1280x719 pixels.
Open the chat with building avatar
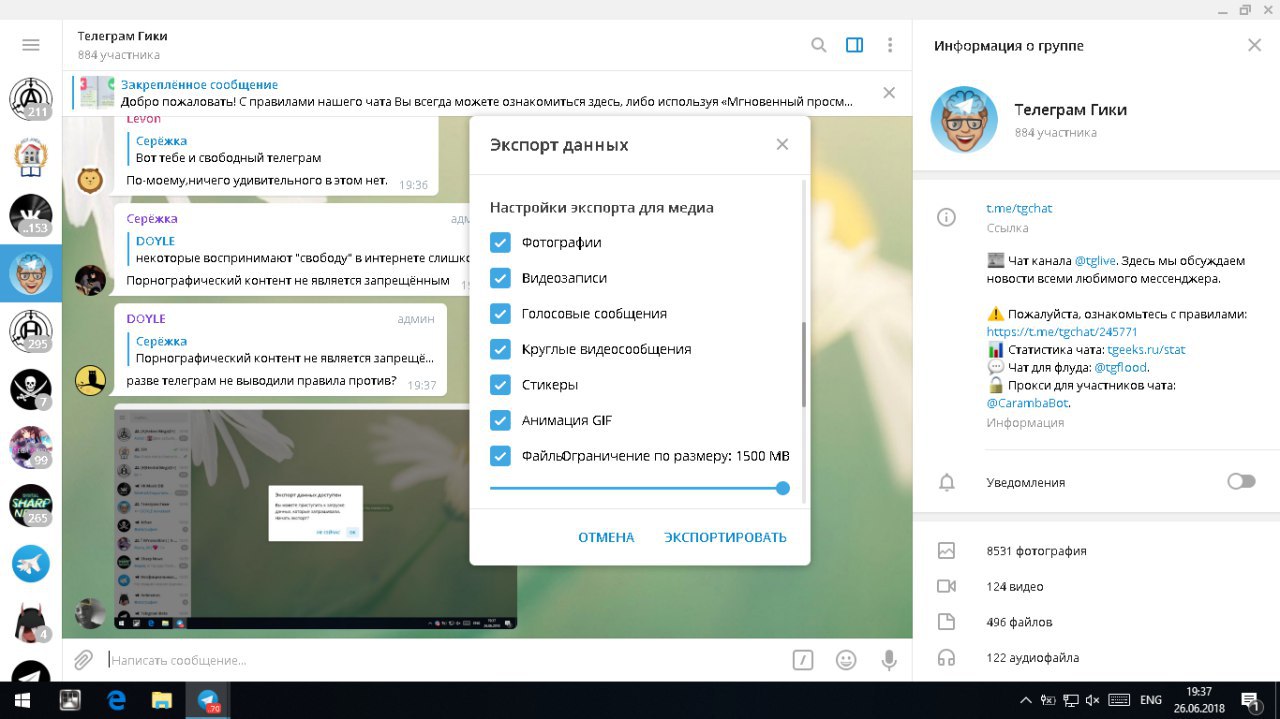tap(30, 156)
